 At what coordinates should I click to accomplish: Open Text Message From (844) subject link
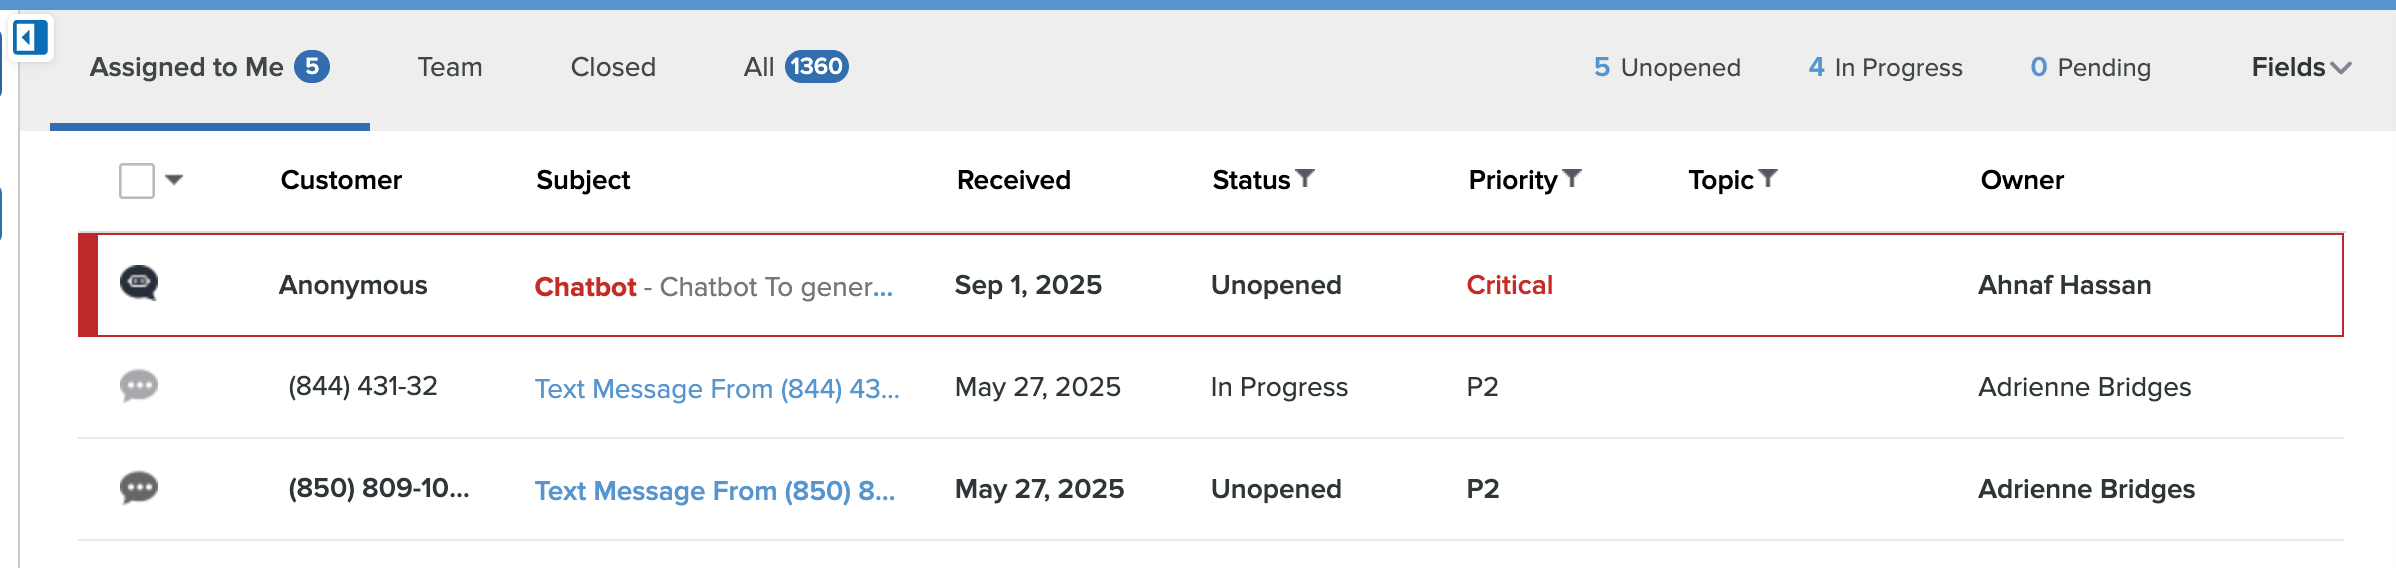click(x=716, y=388)
